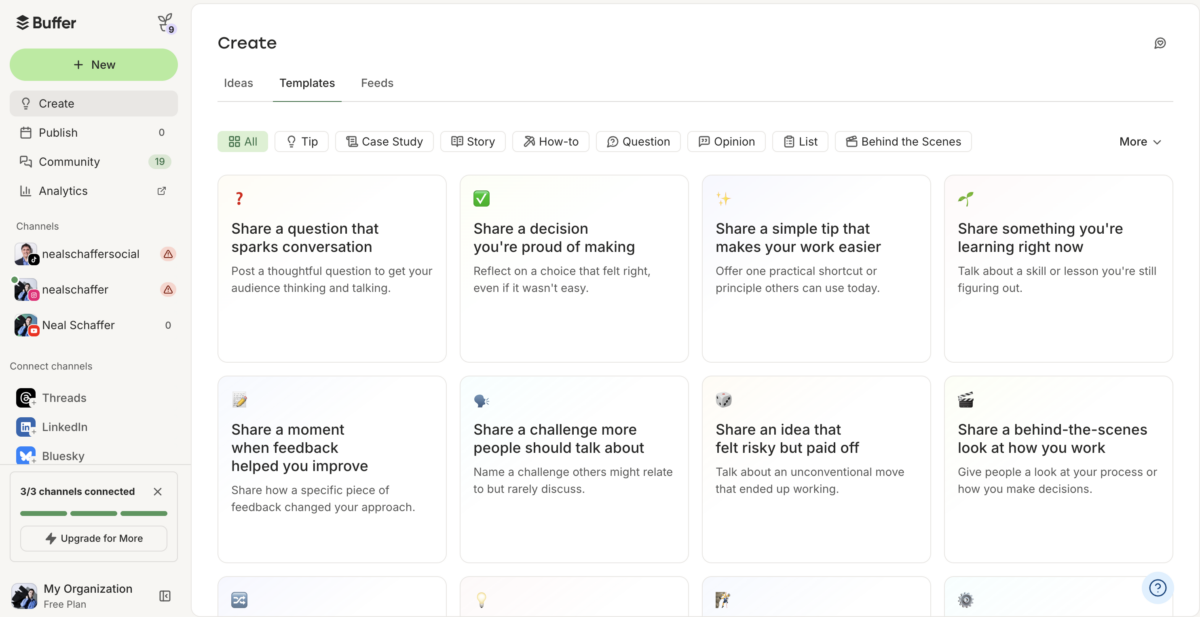Filter templates by Case Study
This screenshot has height=617, width=1200.
pos(385,141)
